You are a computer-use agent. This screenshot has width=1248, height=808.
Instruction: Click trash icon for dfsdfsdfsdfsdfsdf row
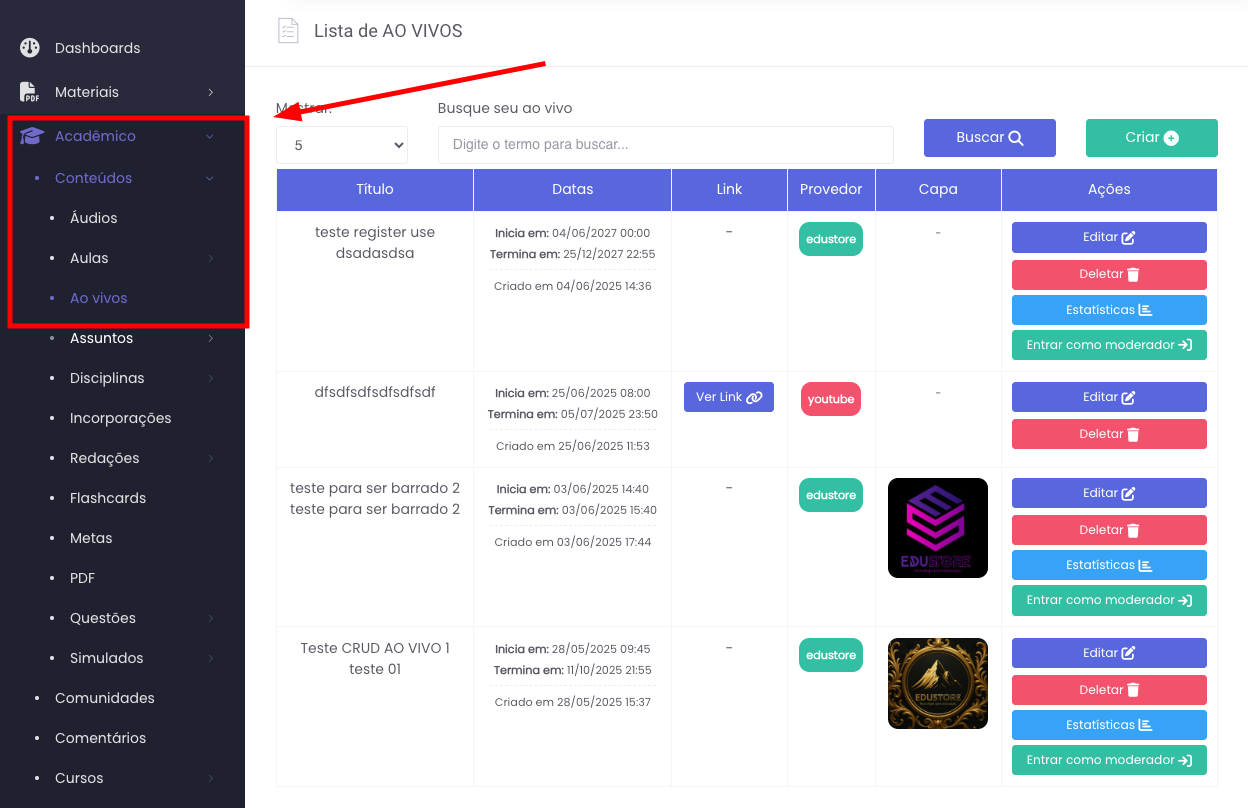click(x=1133, y=434)
